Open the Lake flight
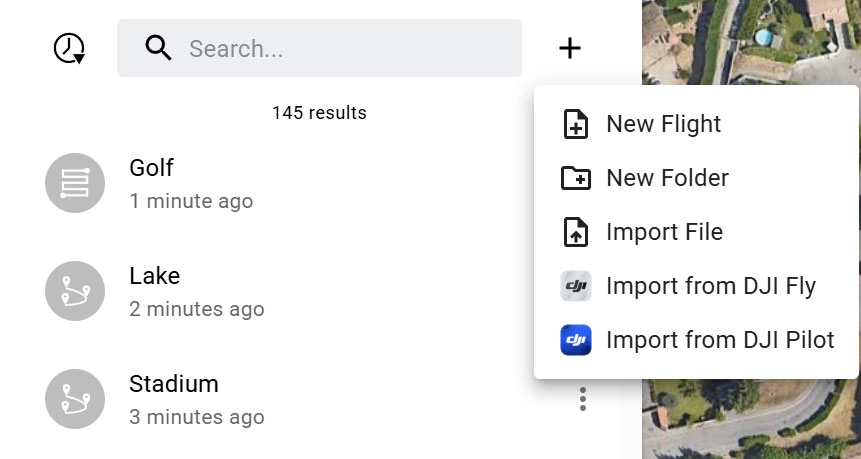861x459 pixels. click(155, 276)
